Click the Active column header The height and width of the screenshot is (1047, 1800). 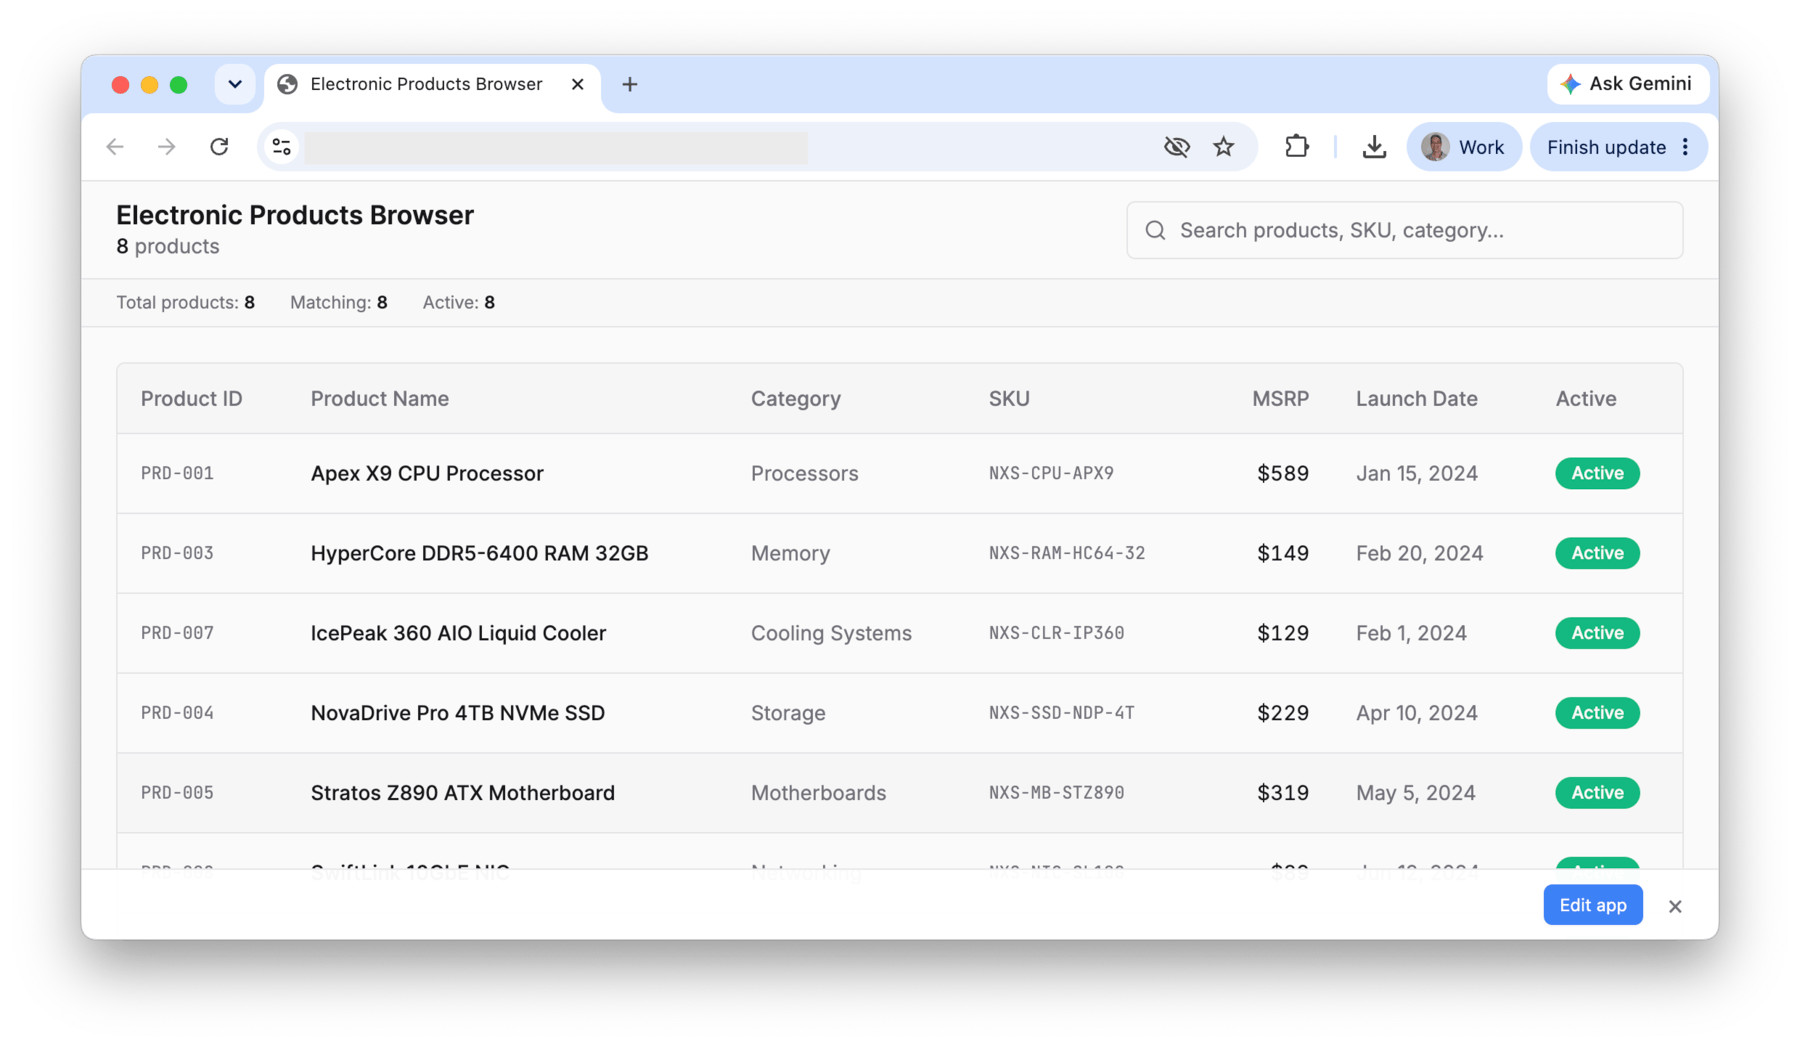(x=1585, y=398)
